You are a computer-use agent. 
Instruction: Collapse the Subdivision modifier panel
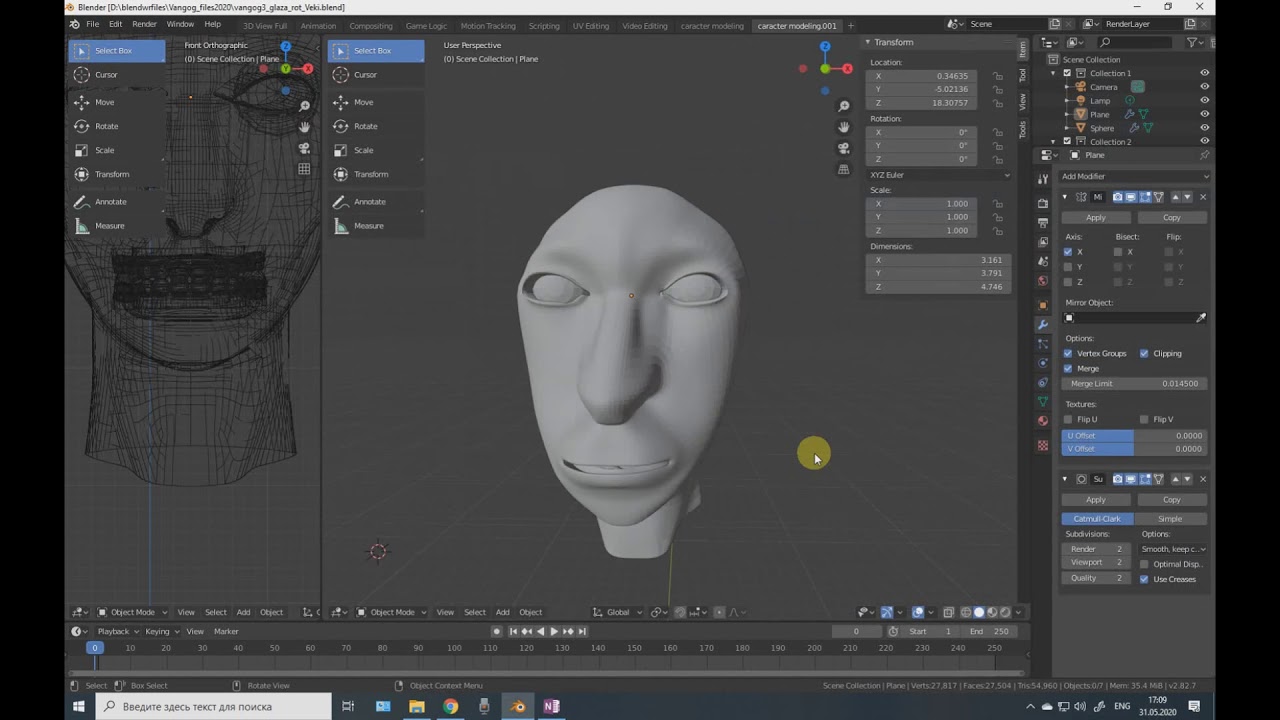(1065, 479)
